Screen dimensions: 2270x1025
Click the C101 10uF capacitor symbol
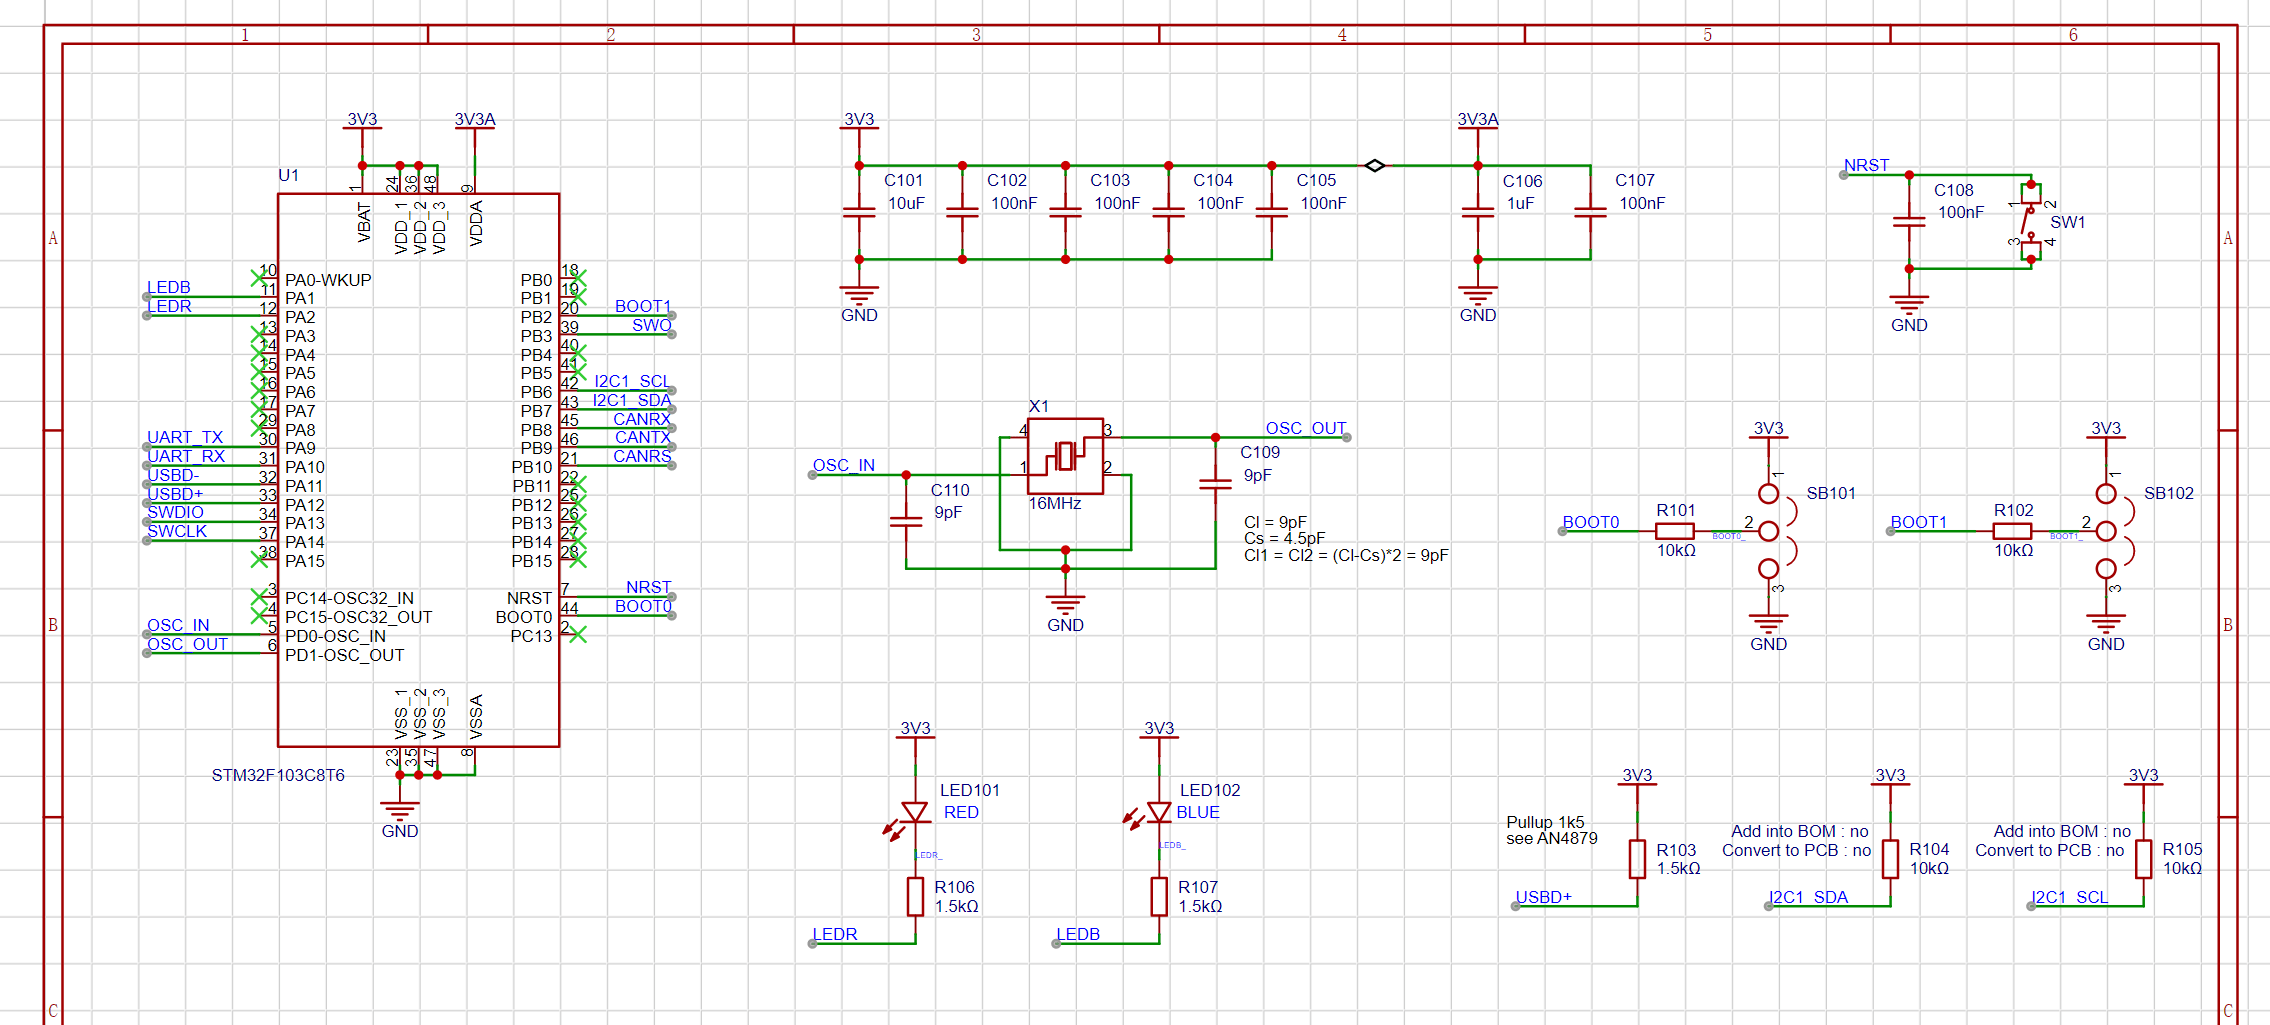(x=857, y=212)
